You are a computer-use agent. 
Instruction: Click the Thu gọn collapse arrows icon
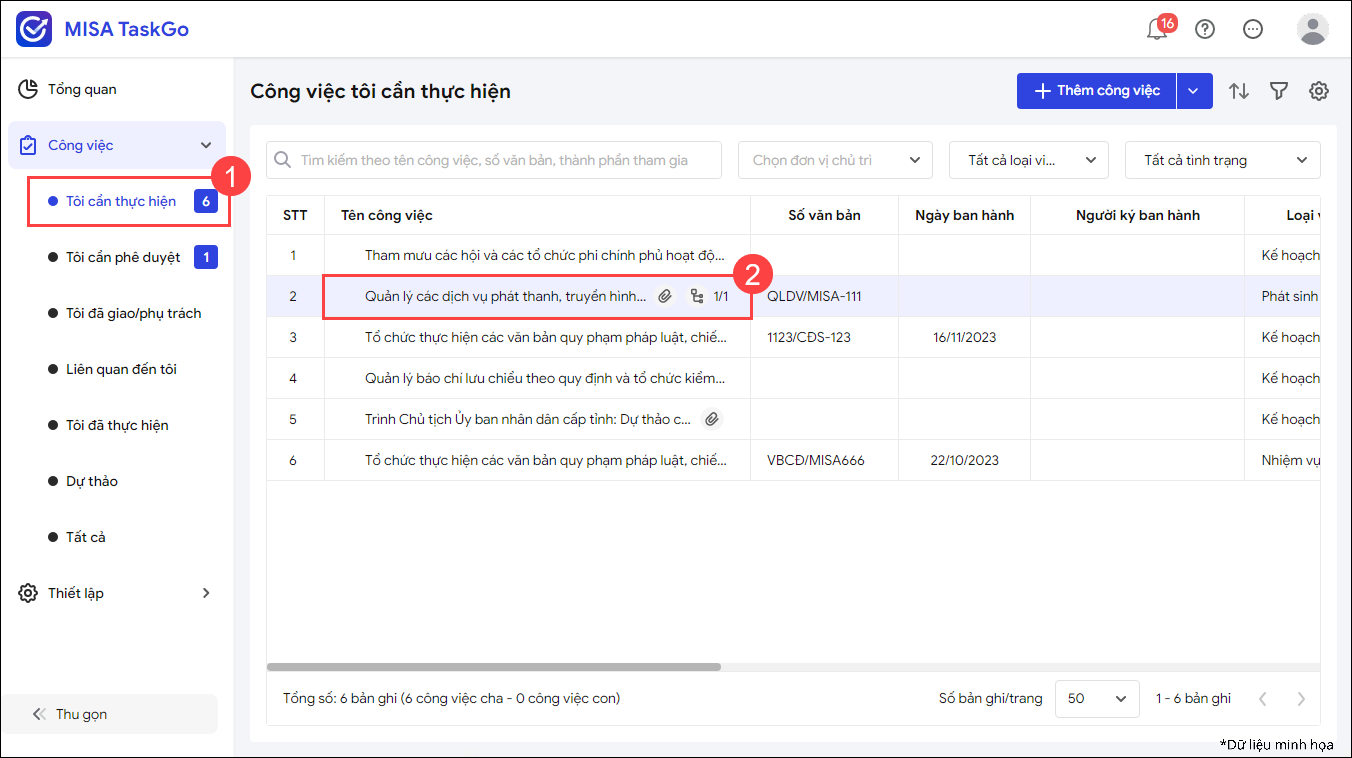click(39, 714)
